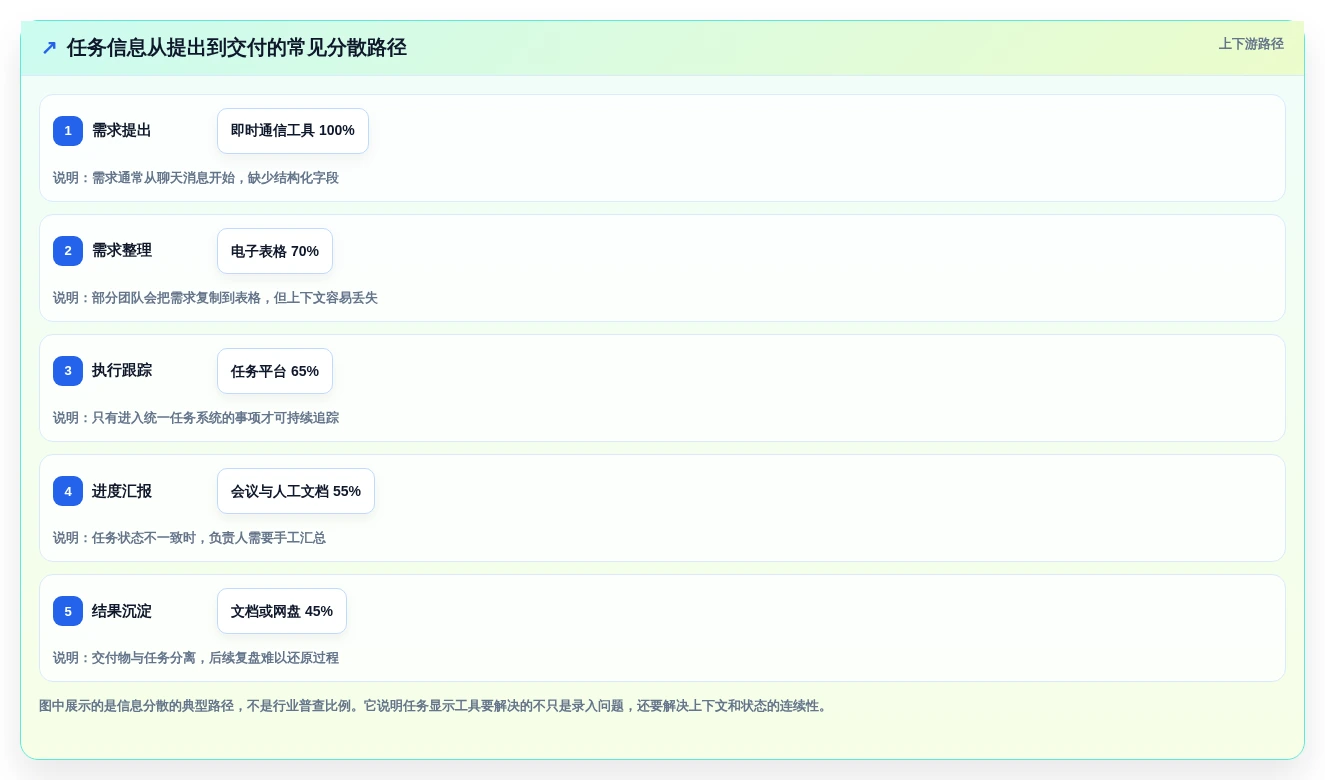Click the 上下游路径 label in header
This screenshot has height=780, width=1325.
1251,44
